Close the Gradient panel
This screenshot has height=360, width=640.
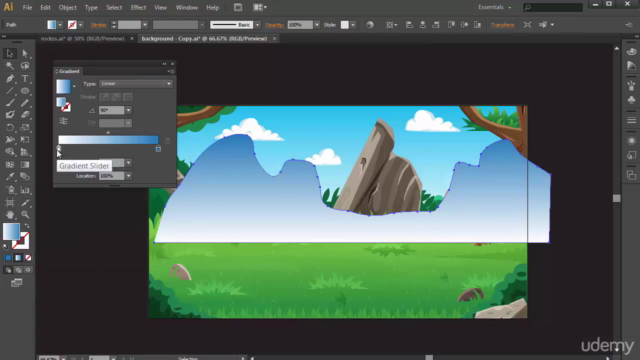pyautogui.click(x=172, y=64)
